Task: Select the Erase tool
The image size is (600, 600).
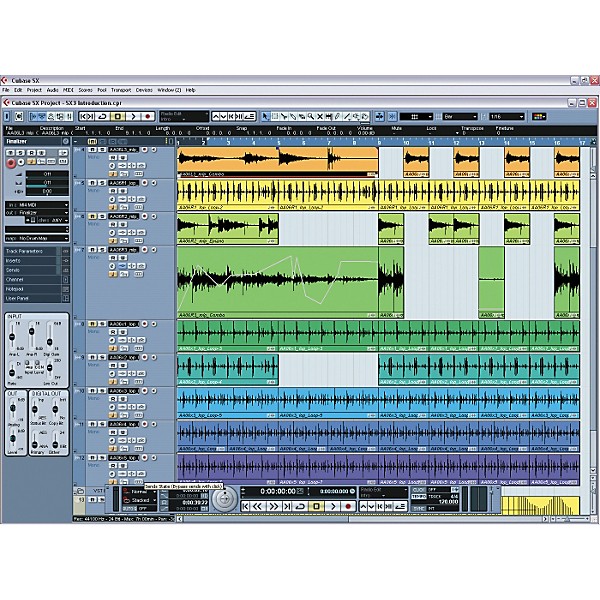Action: tap(302, 117)
